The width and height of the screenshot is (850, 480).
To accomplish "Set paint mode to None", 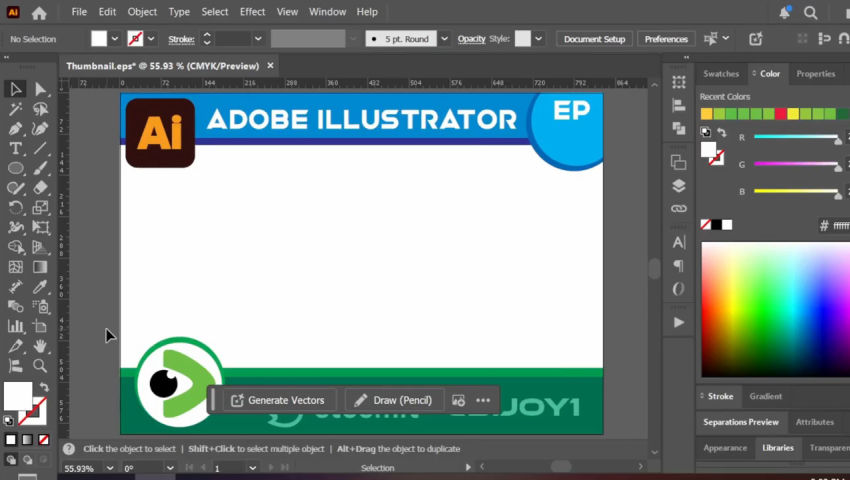I will click(43, 439).
